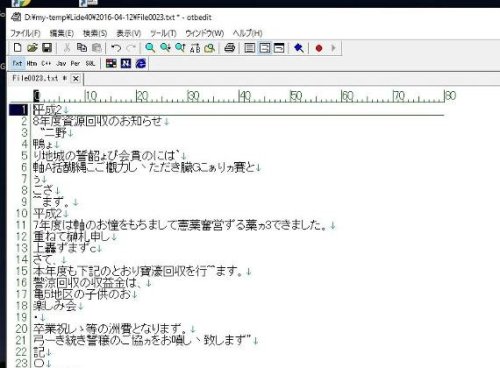Image resolution: width=500 pixels, height=368 pixels.
Task: Play the recorded macro with the triangle icon
Action: coord(333,48)
